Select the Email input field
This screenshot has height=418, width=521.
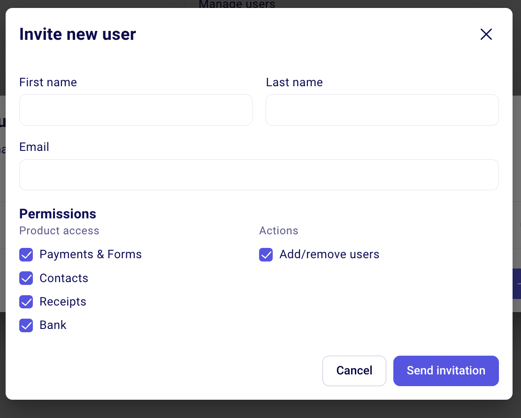coord(259,175)
